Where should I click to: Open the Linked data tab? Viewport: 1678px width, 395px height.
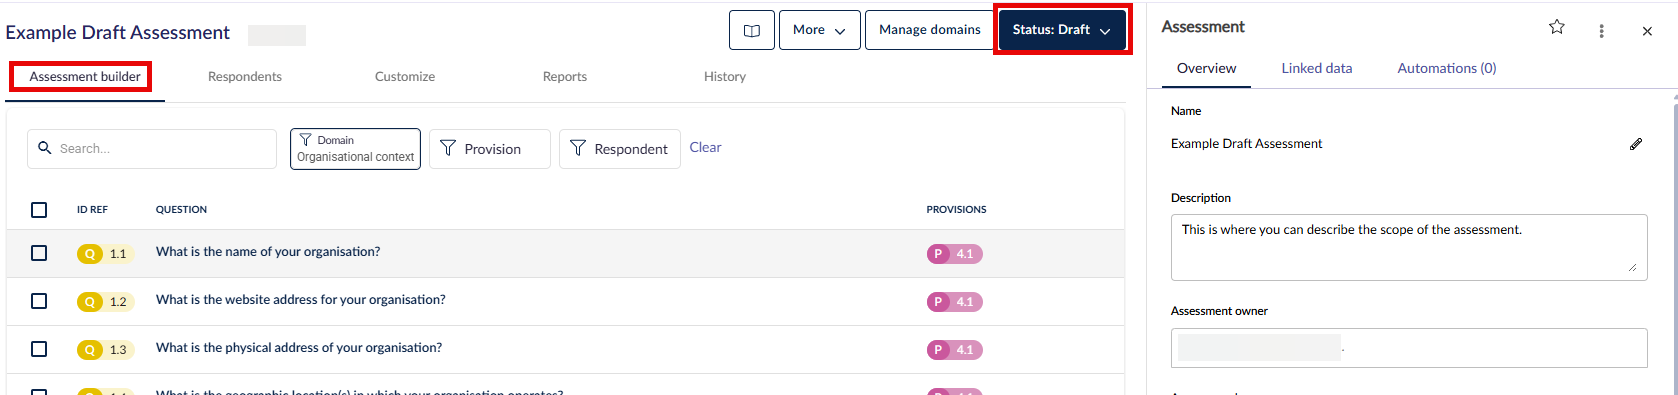[1317, 68]
